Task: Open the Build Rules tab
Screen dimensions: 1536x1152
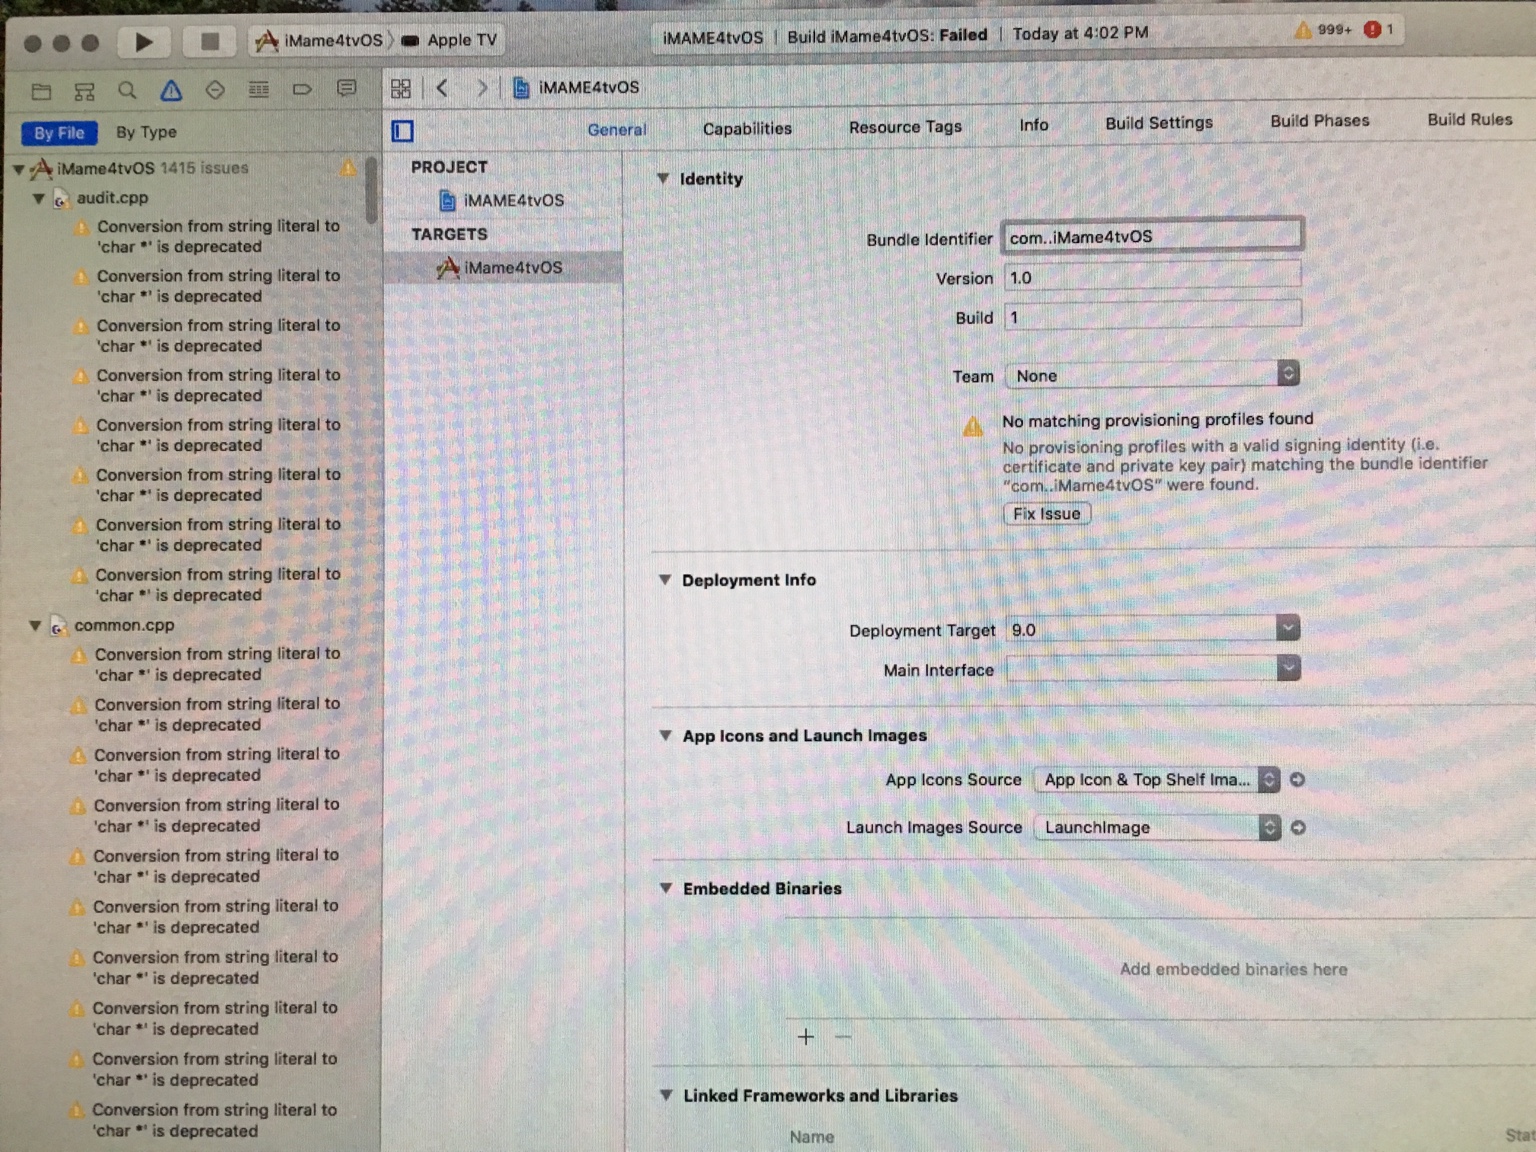Action: point(1470,119)
